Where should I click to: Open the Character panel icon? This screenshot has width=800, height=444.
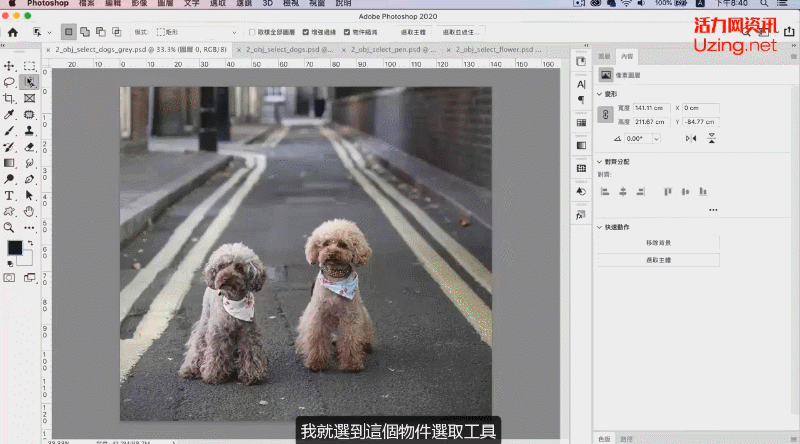[x=581, y=84]
